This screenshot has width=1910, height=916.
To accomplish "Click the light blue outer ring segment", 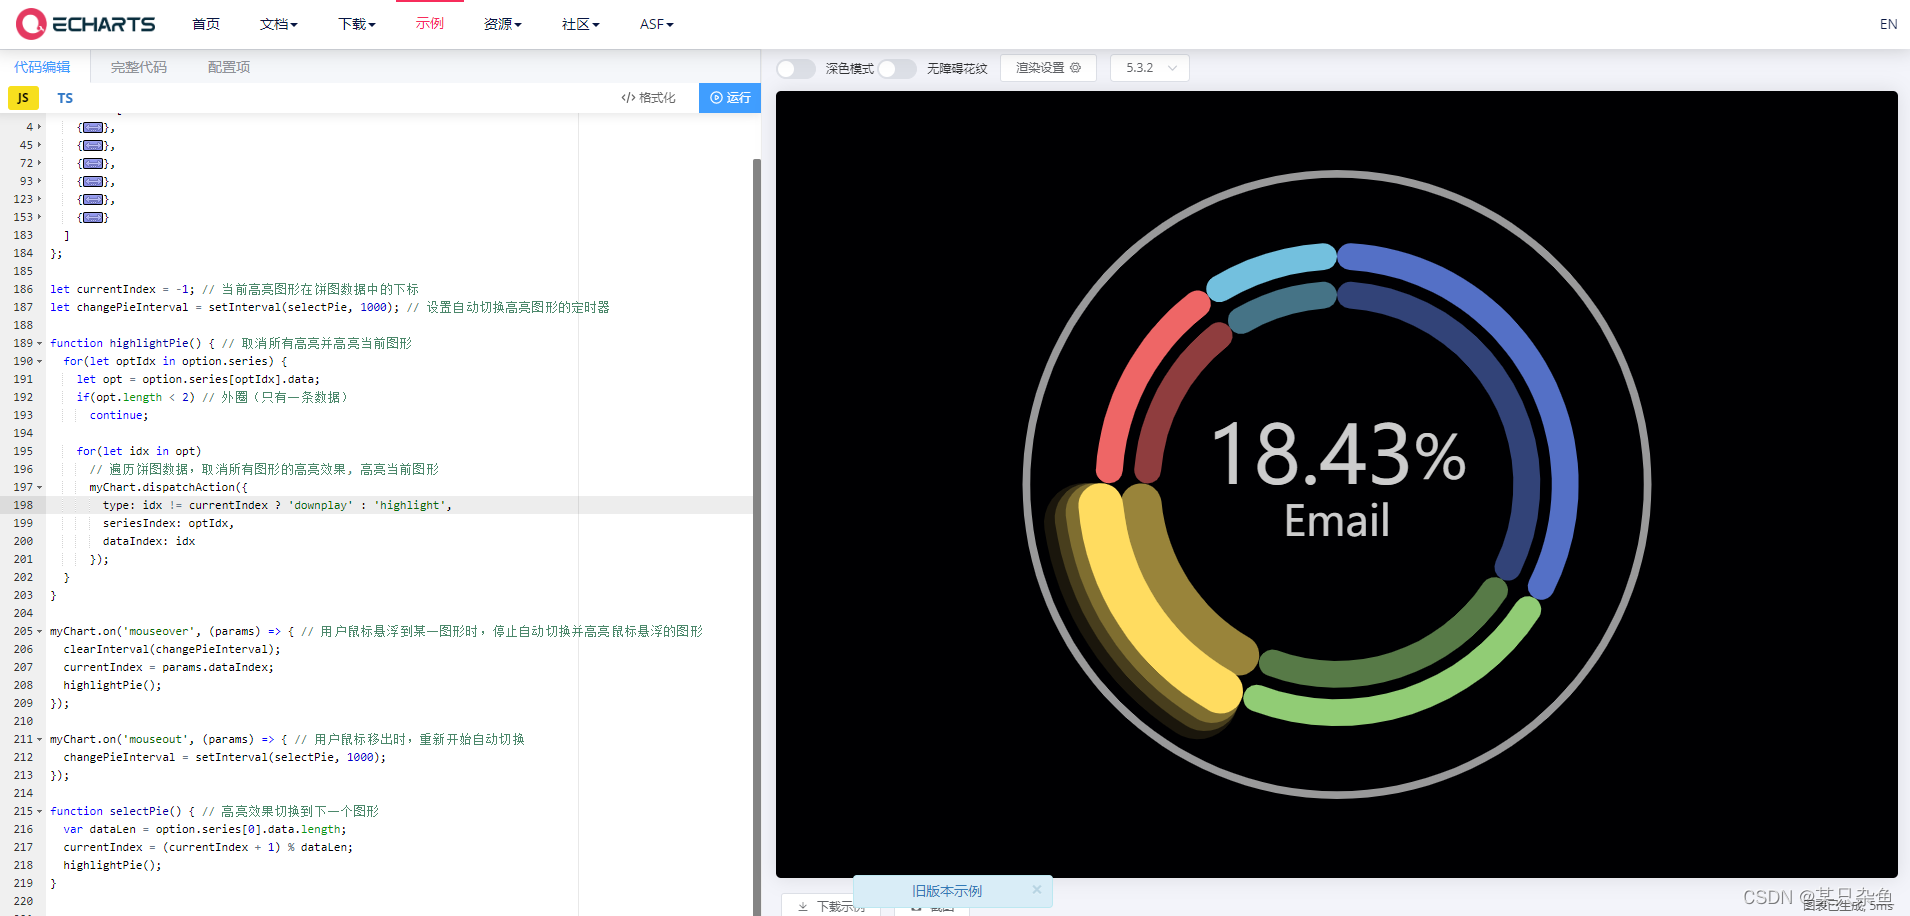I will point(1270,266).
